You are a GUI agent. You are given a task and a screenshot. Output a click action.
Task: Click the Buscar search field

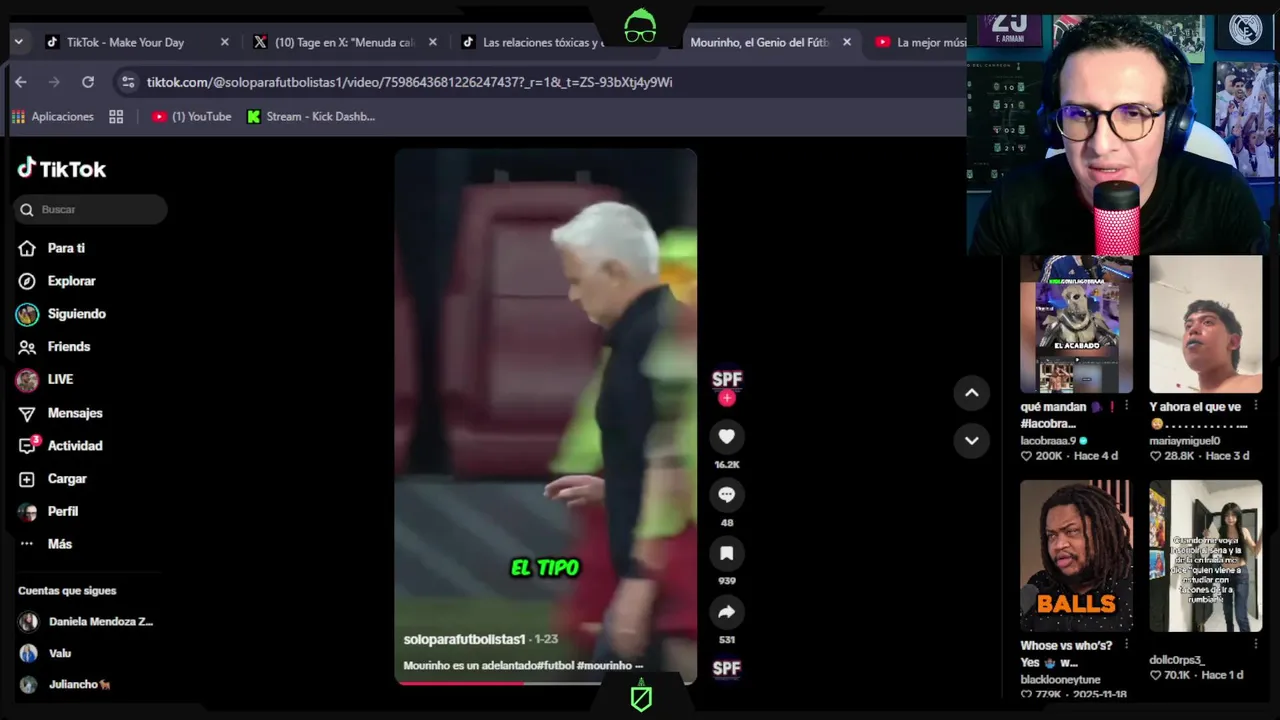coord(91,209)
